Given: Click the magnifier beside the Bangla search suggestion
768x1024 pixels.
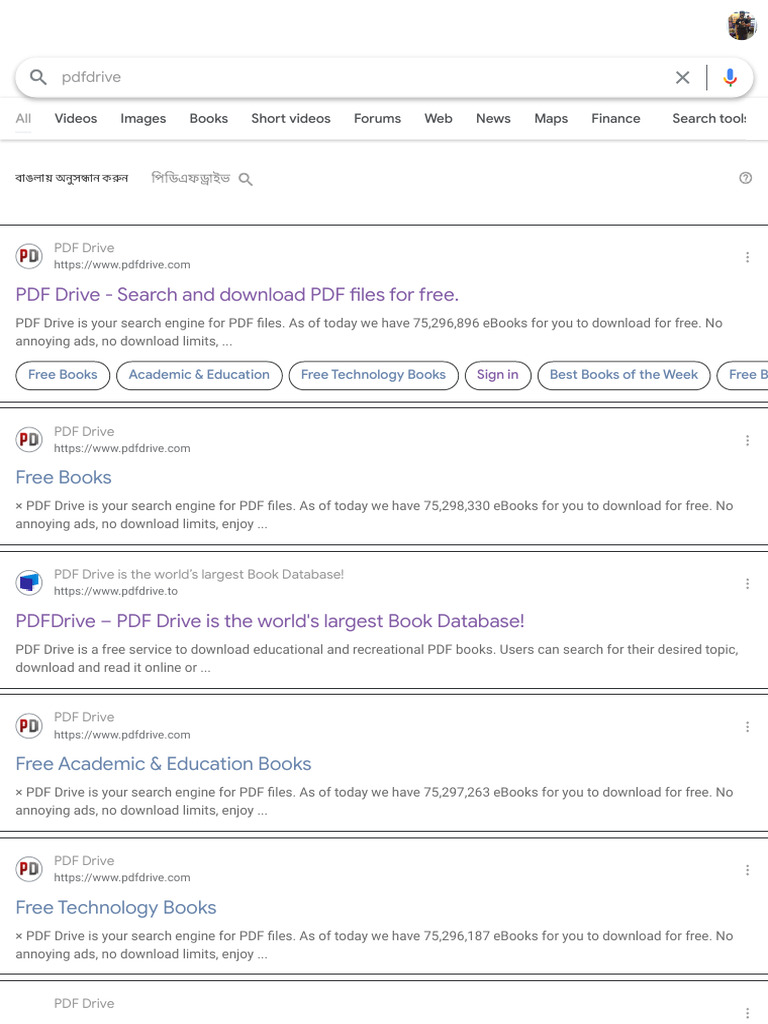Looking at the screenshot, I should 246,179.
